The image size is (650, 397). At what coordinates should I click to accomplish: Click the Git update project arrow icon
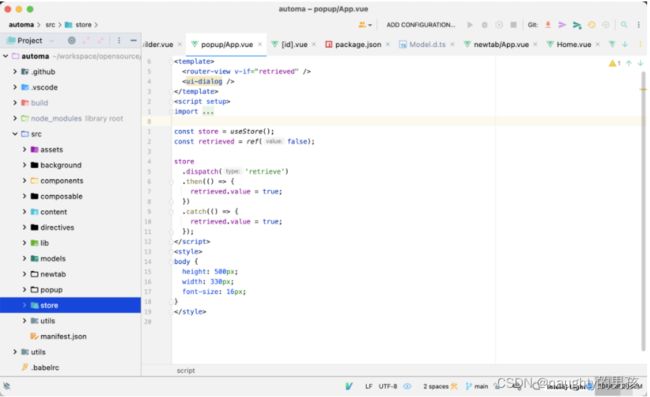(x=548, y=25)
